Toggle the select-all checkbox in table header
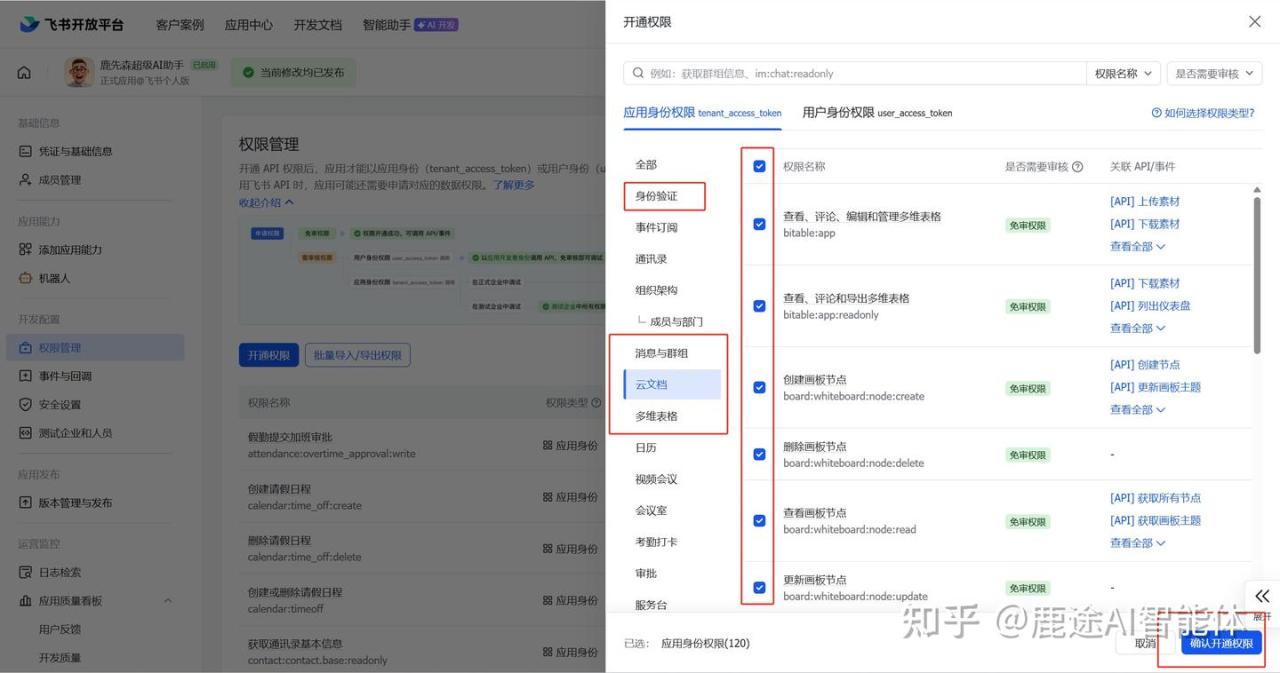 click(x=759, y=166)
